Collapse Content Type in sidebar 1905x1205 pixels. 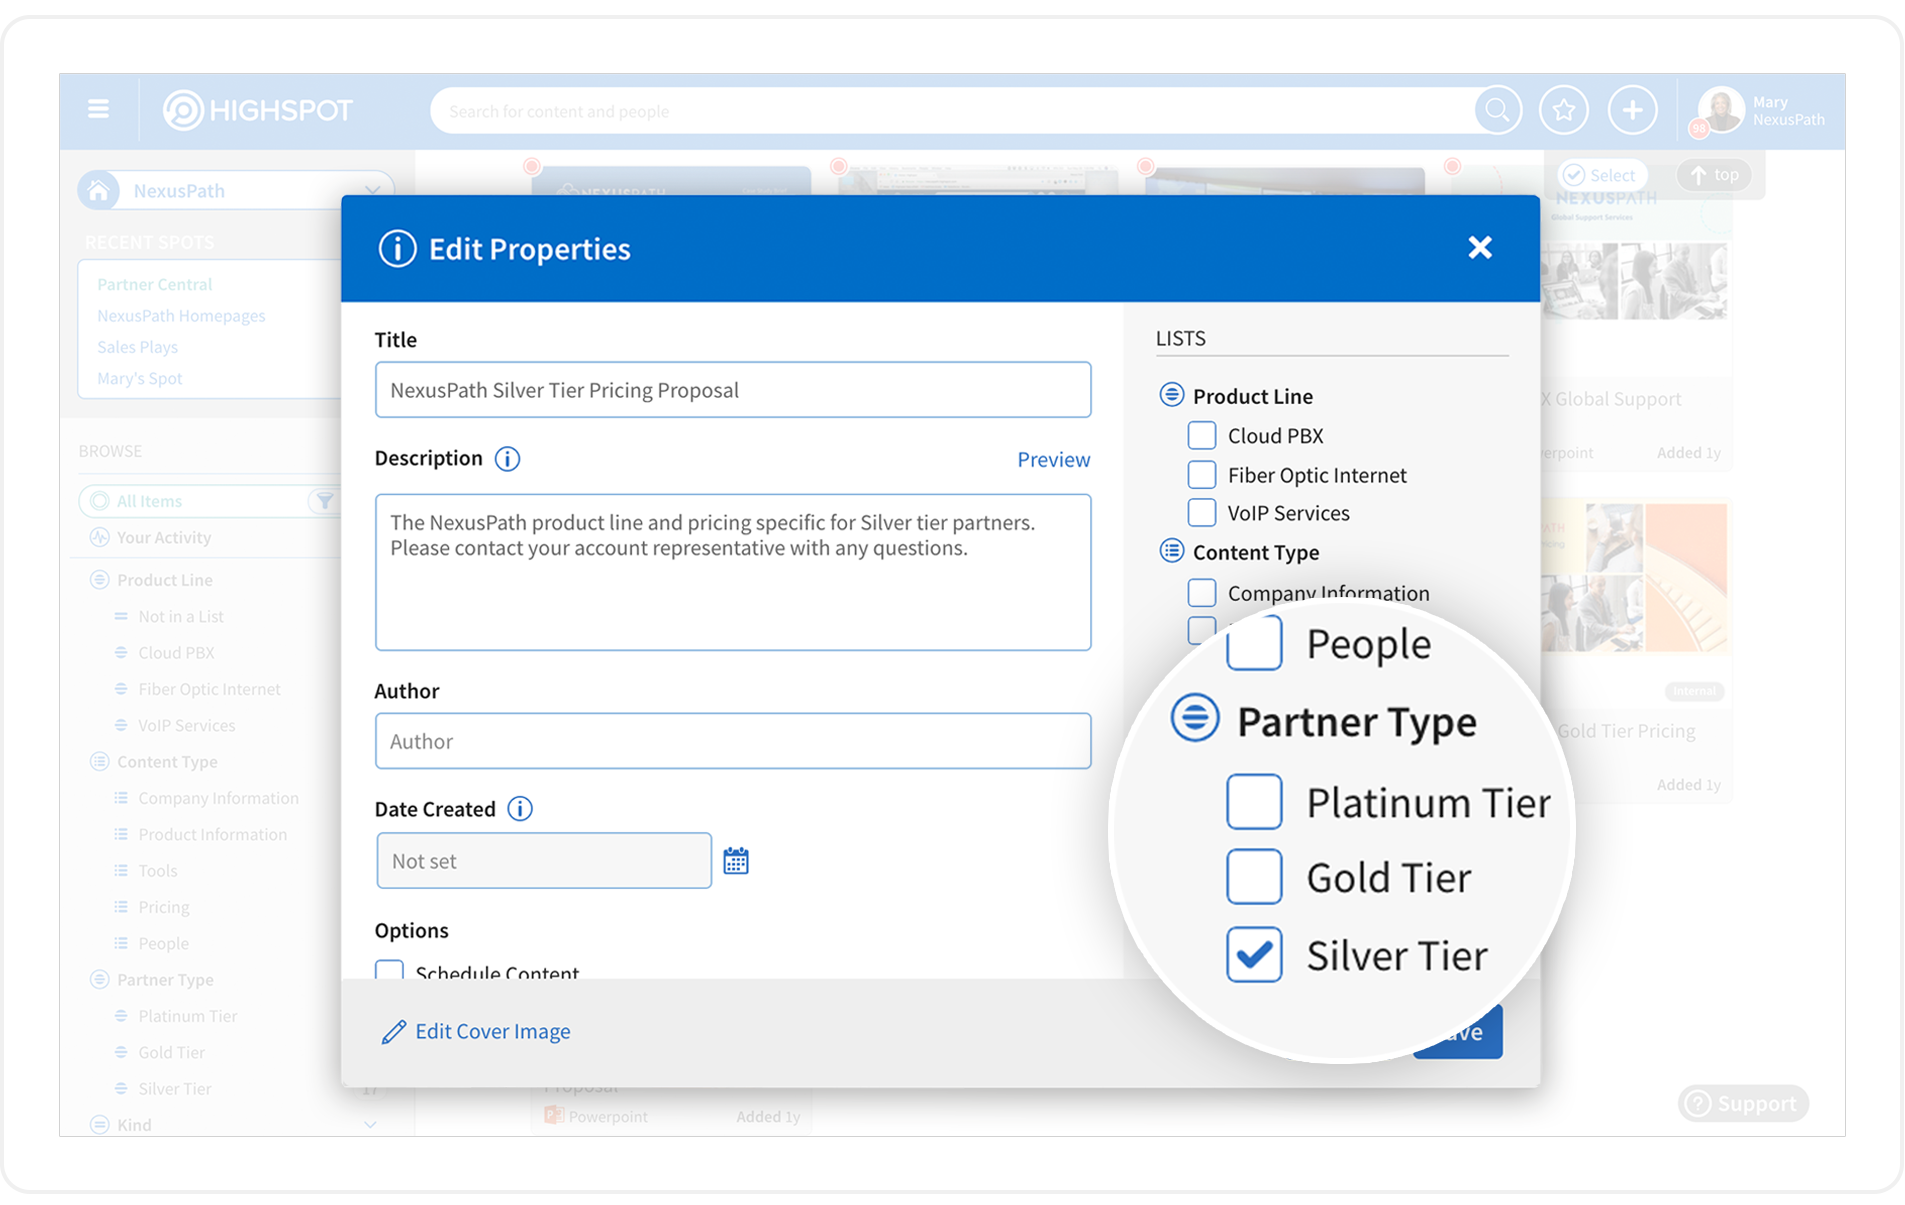pos(99,762)
